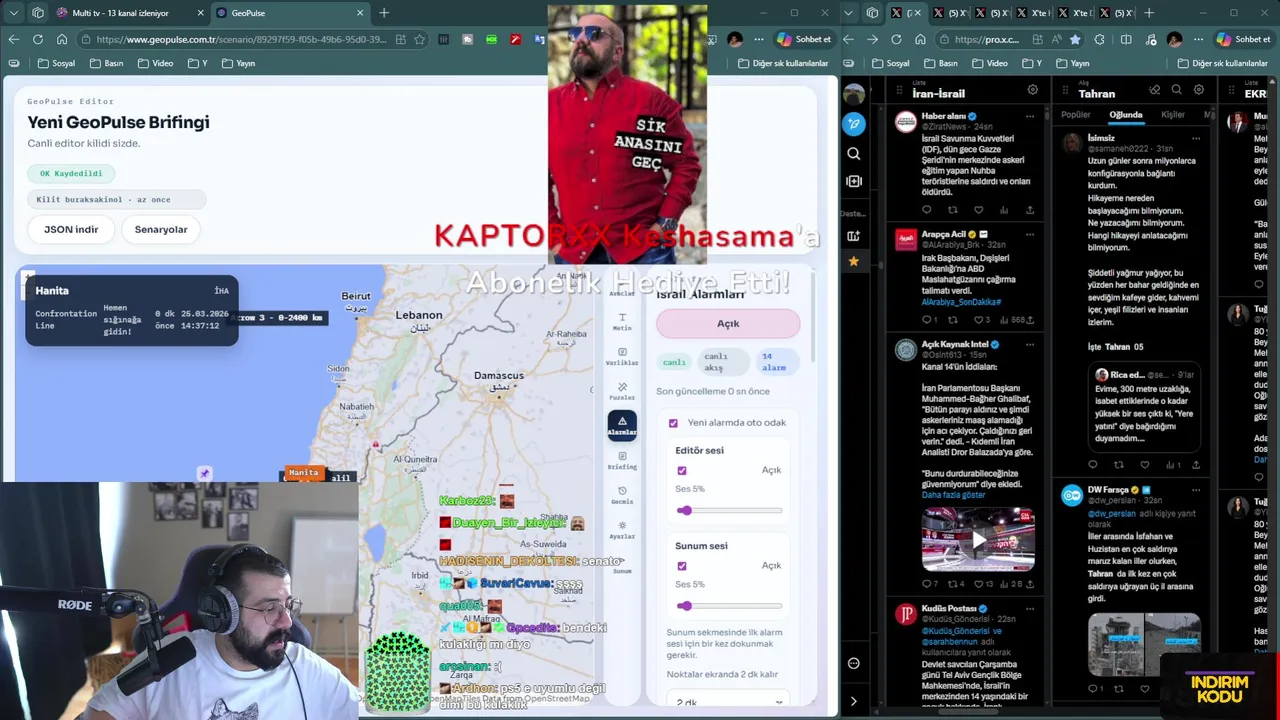Play the video thumbnail in Açık Kaynak Intel post

(x=978, y=539)
